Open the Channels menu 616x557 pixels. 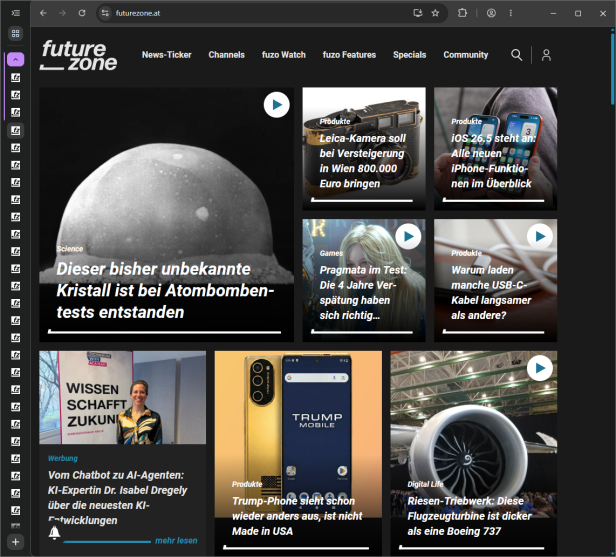coord(227,55)
